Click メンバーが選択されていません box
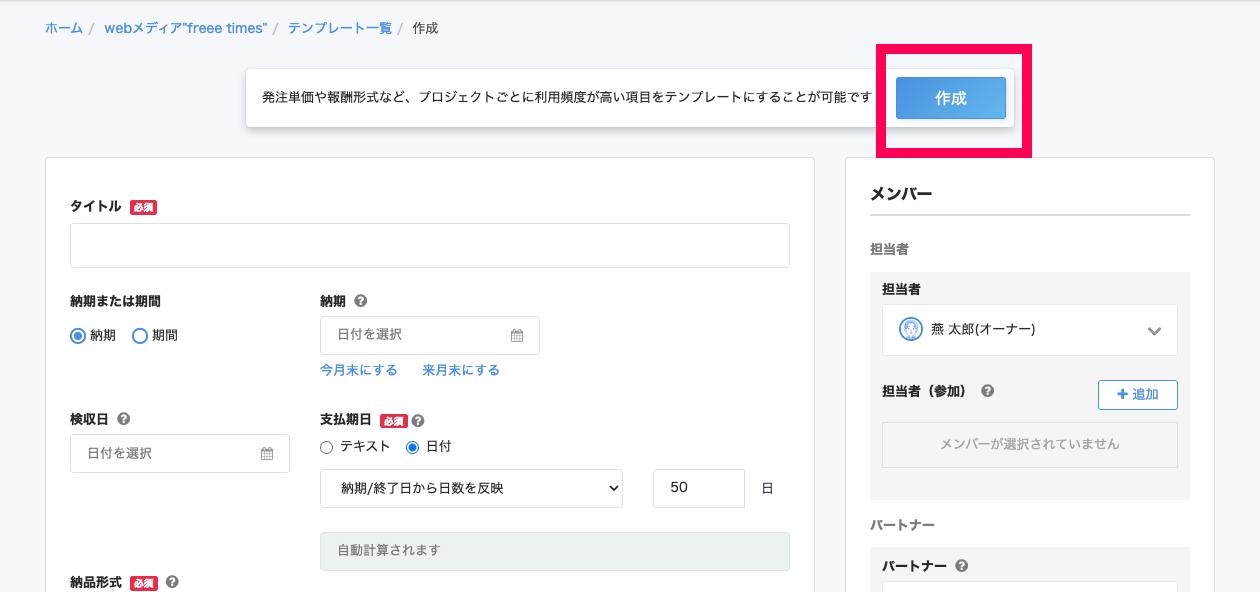Screen dimensions: 1260x592 [1030, 445]
